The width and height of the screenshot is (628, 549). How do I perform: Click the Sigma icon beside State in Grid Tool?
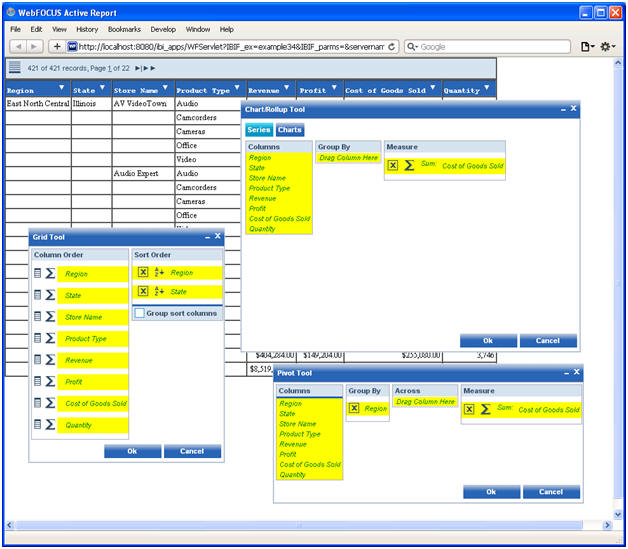pos(50,295)
